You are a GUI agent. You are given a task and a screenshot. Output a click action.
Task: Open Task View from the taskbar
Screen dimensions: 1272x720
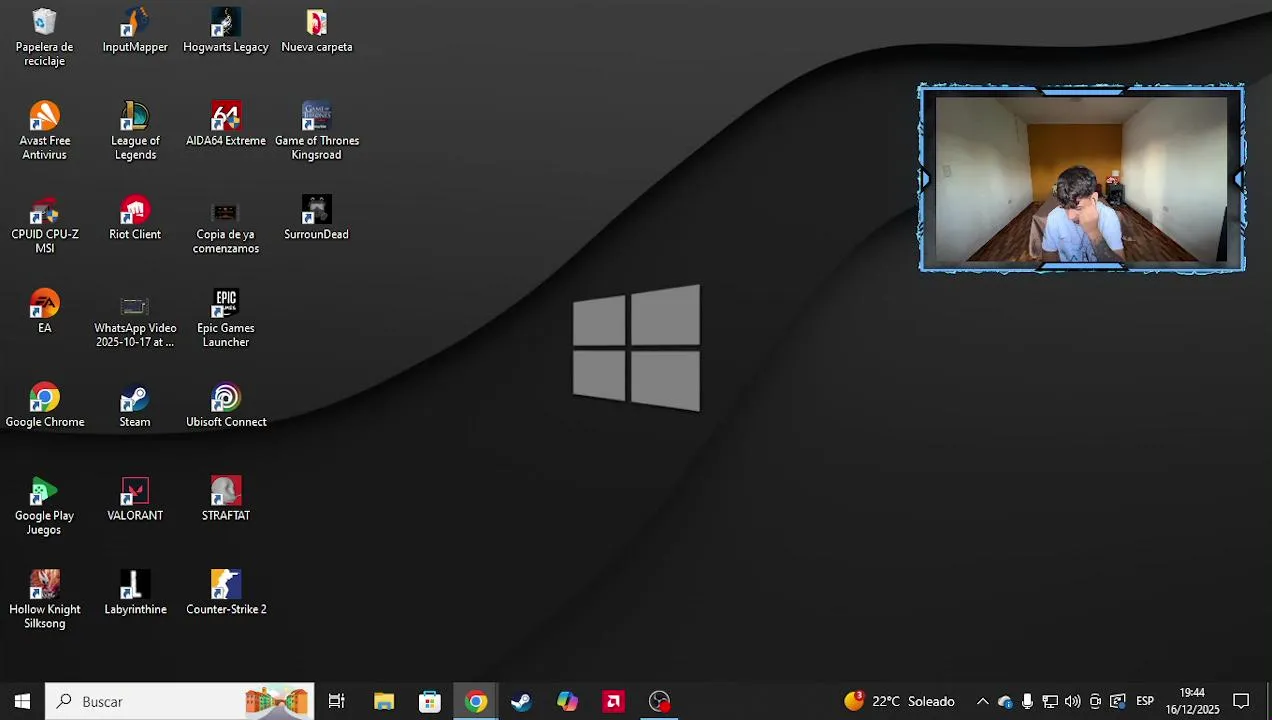point(337,701)
